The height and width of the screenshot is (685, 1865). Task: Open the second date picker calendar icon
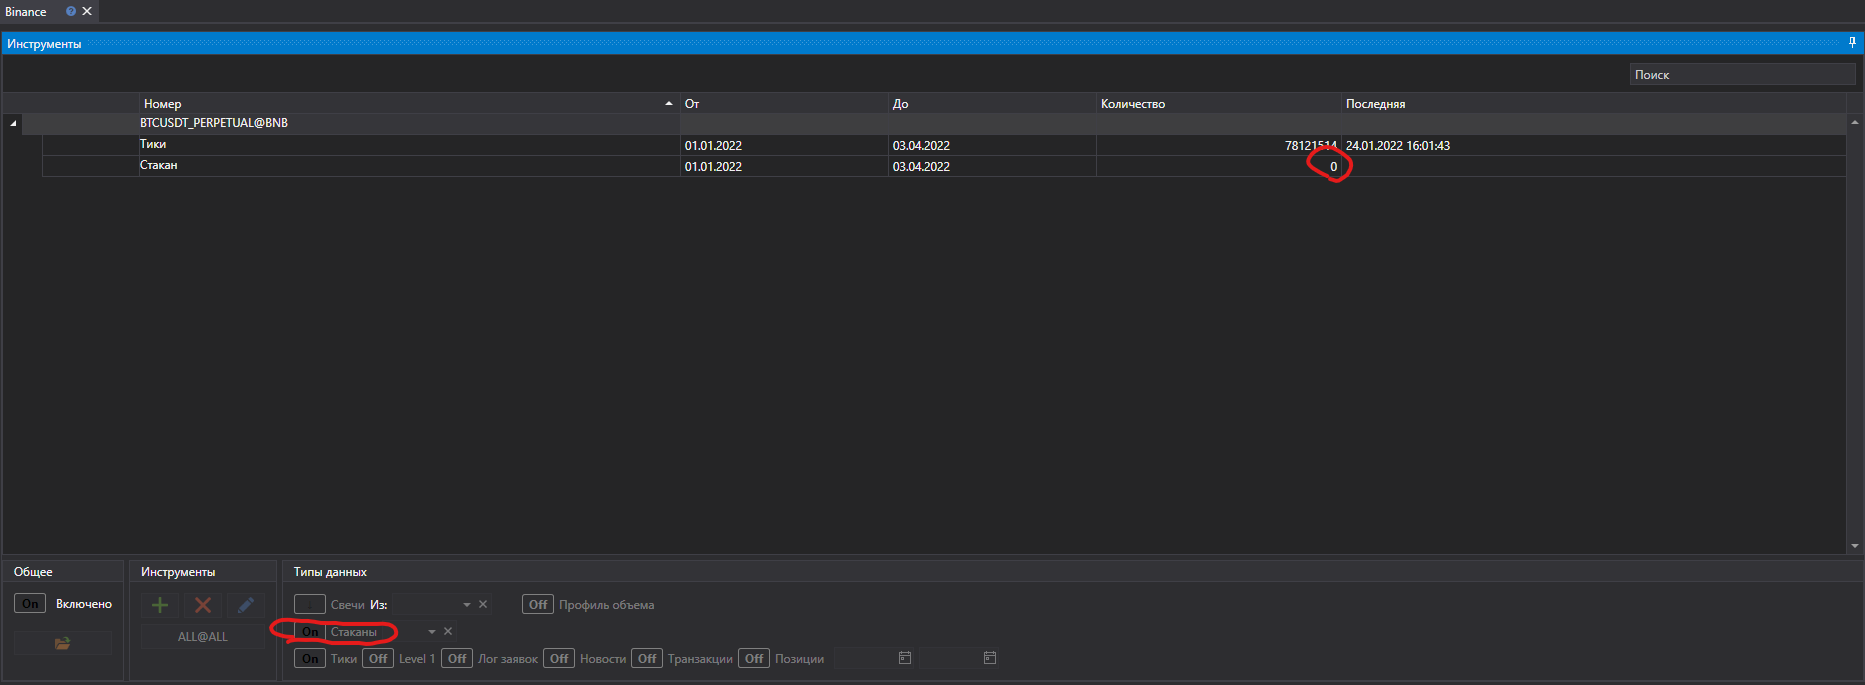[990, 658]
